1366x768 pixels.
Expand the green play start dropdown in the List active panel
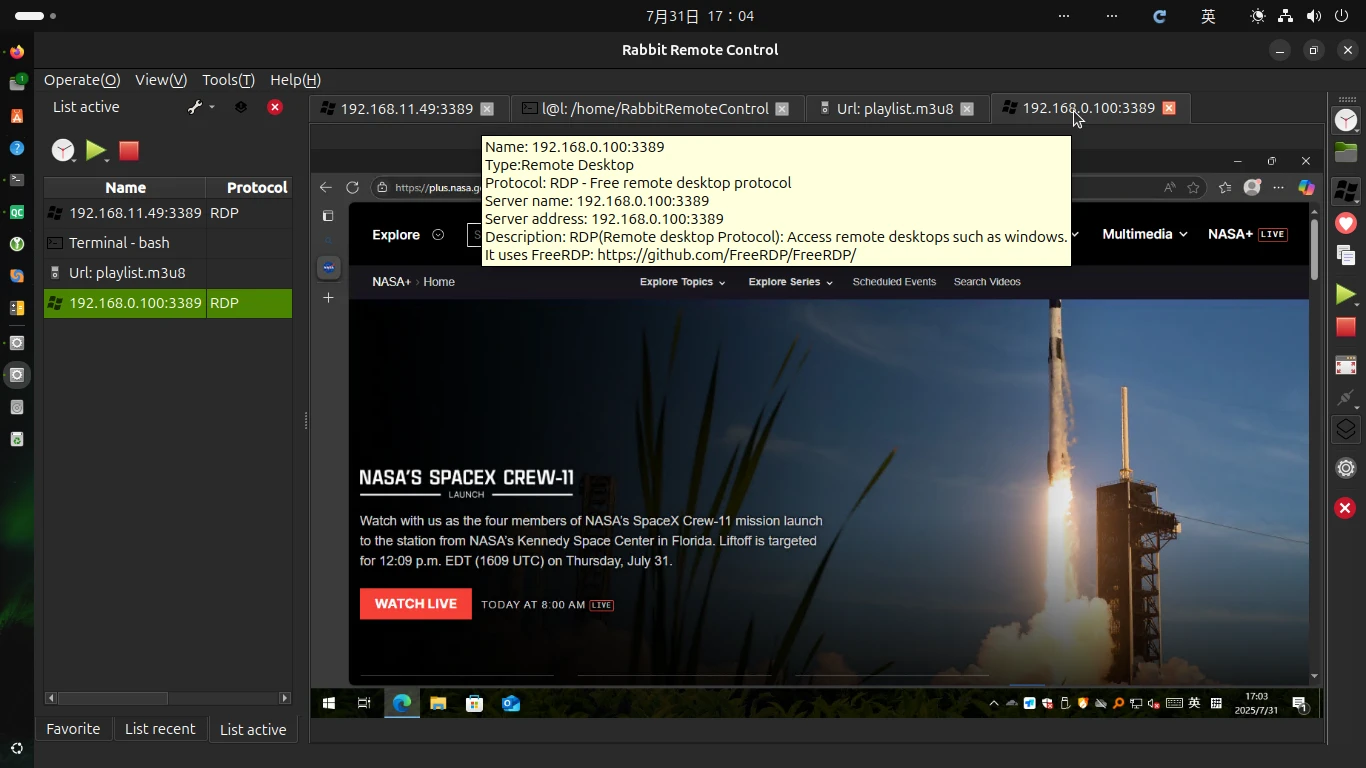[x=97, y=151]
